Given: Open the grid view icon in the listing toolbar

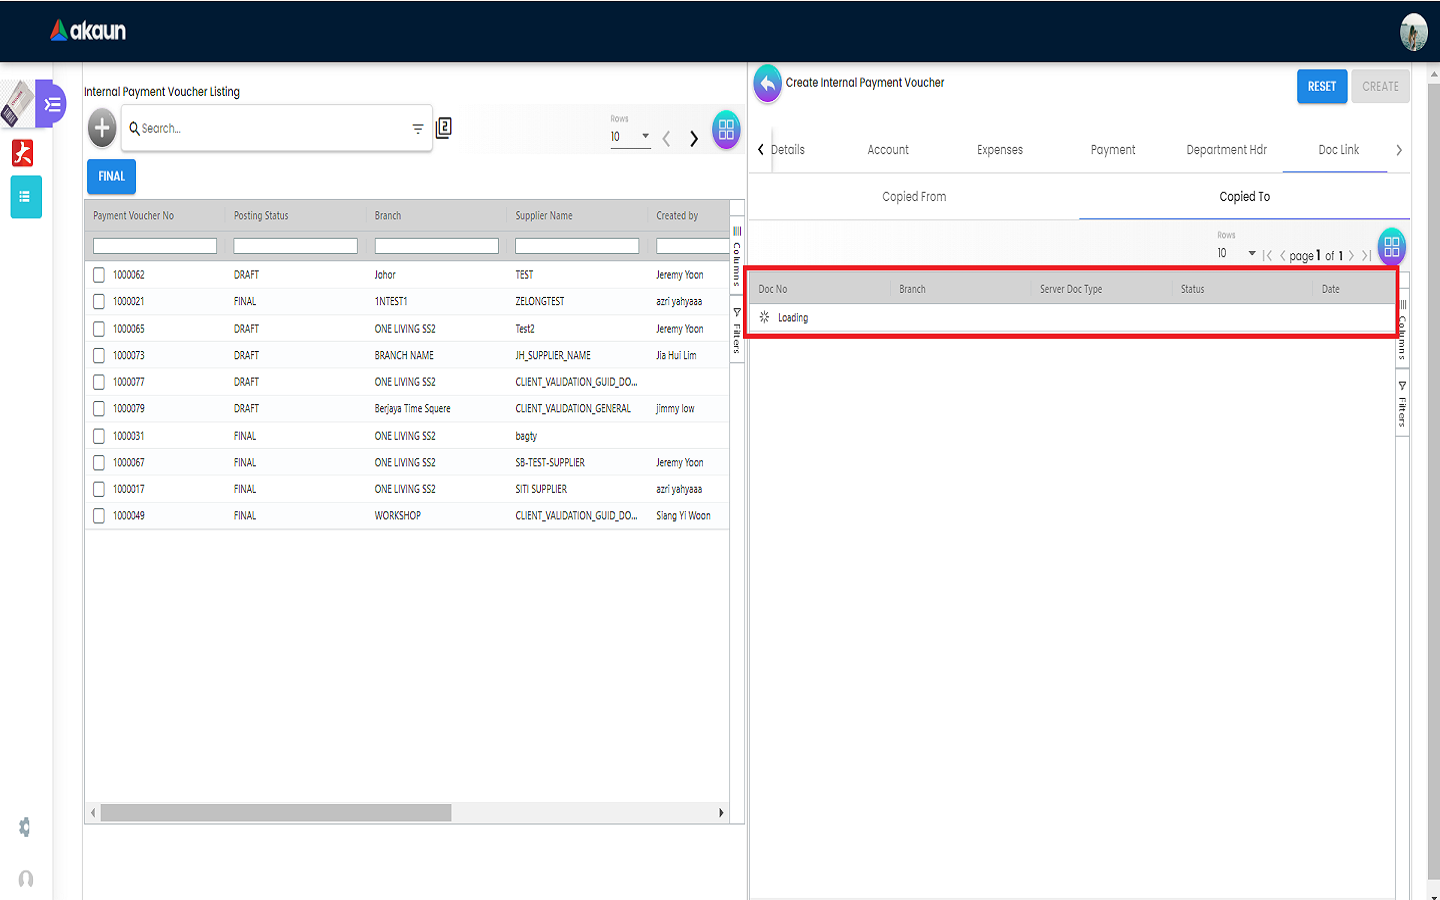Looking at the screenshot, I should coord(726,130).
